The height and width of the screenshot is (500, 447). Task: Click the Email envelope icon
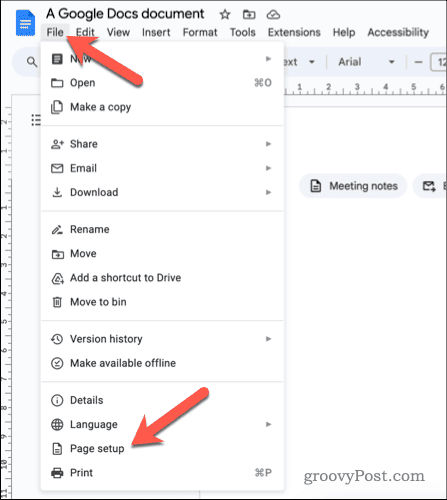point(57,168)
